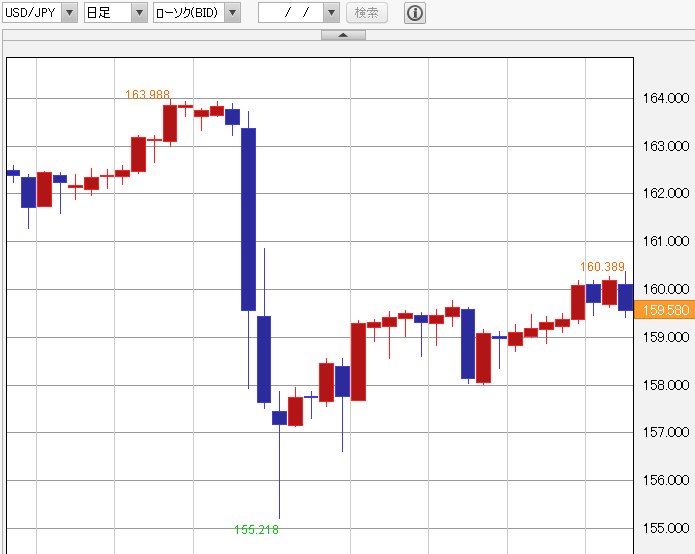Expand the date picker dropdown arrow
Viewport: 695px width, 554px height.
pos(331,12)
